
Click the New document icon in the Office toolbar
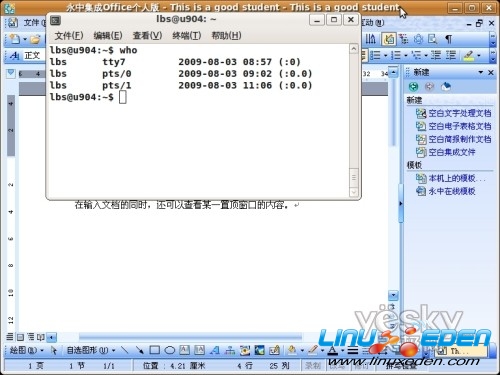point(15,39)
